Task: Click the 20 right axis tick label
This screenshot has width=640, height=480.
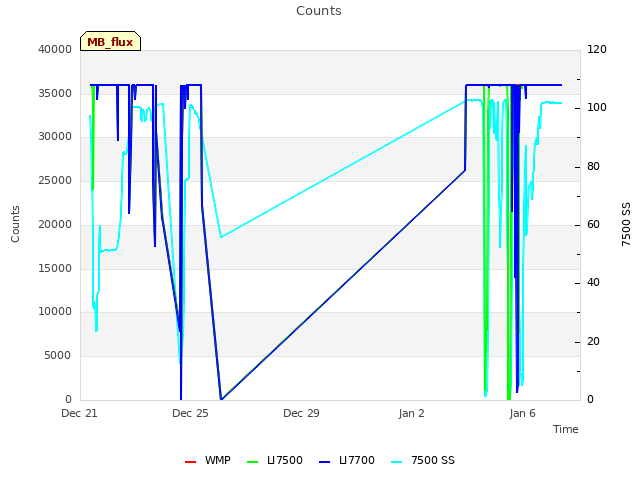Action: [x=593, y=342]
